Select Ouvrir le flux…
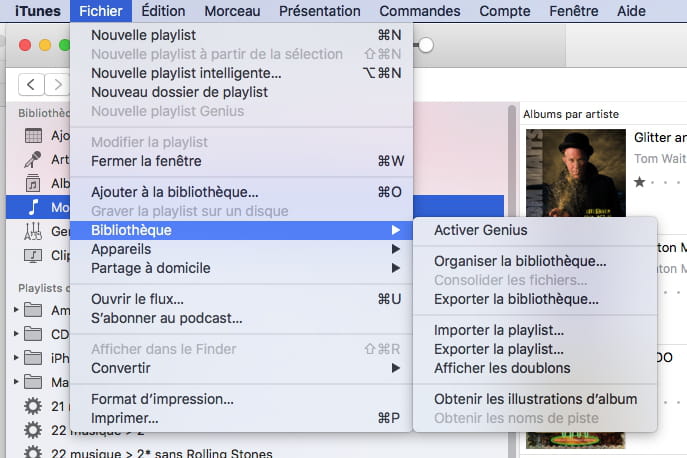Screen dimensions: 687x458 (241, 299)
